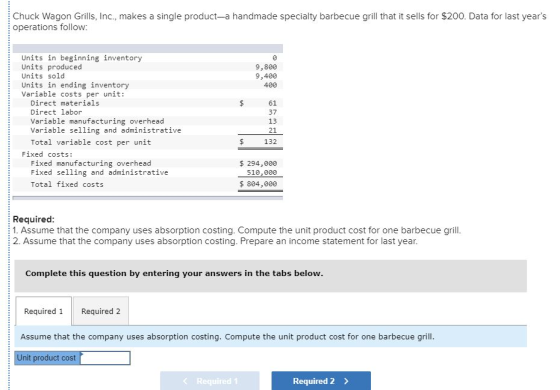Click the Unit product cost answer field
This screenshot has width=560, height=390.
105,358
